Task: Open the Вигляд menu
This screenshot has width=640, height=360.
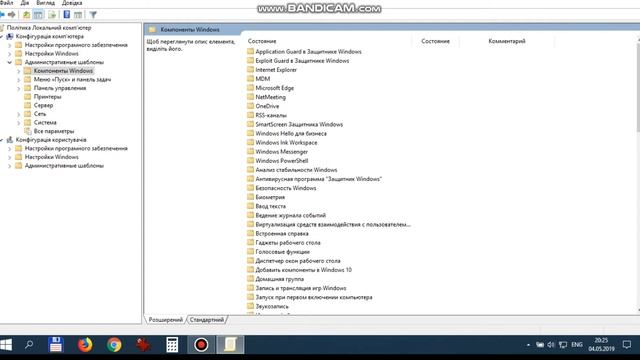Action: (x=45, y=3)
